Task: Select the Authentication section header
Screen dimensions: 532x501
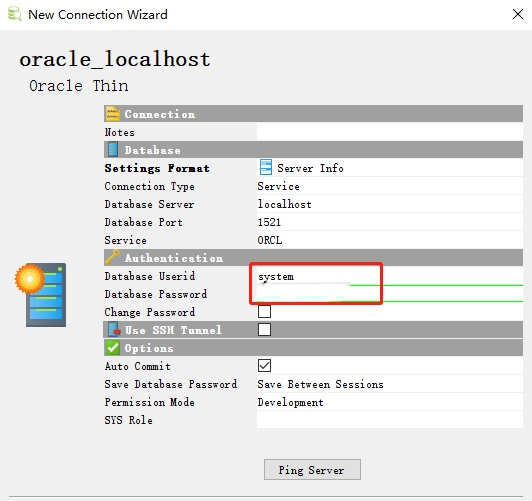Action: [313, 258]
